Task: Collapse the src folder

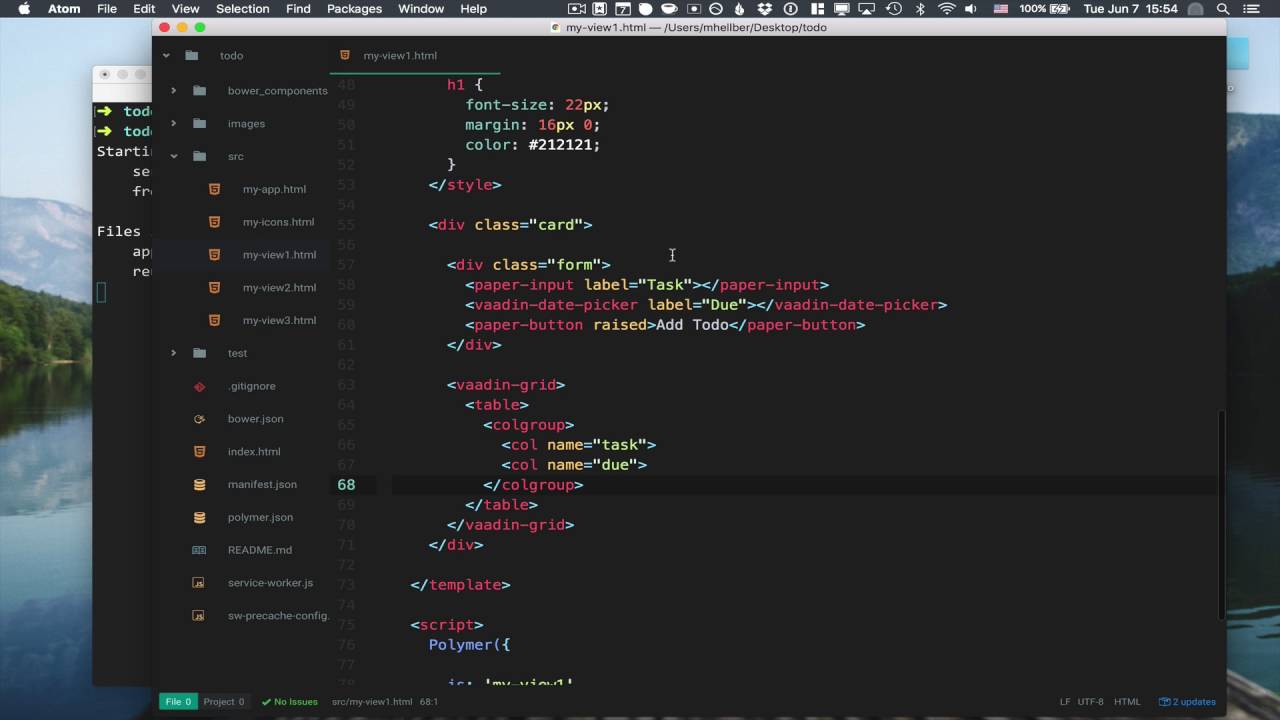Action: [173, 156]
